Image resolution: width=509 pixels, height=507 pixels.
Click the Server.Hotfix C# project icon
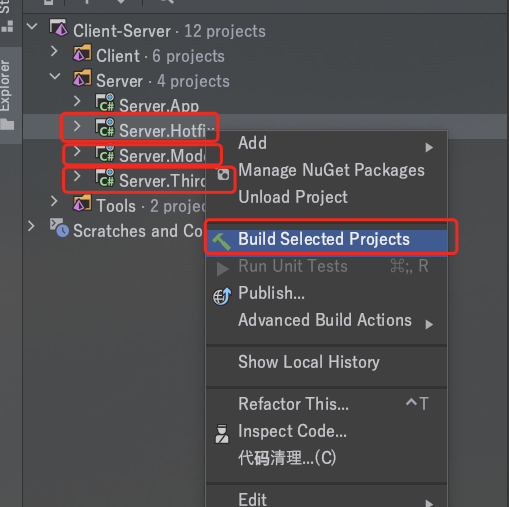pos(105,128)
